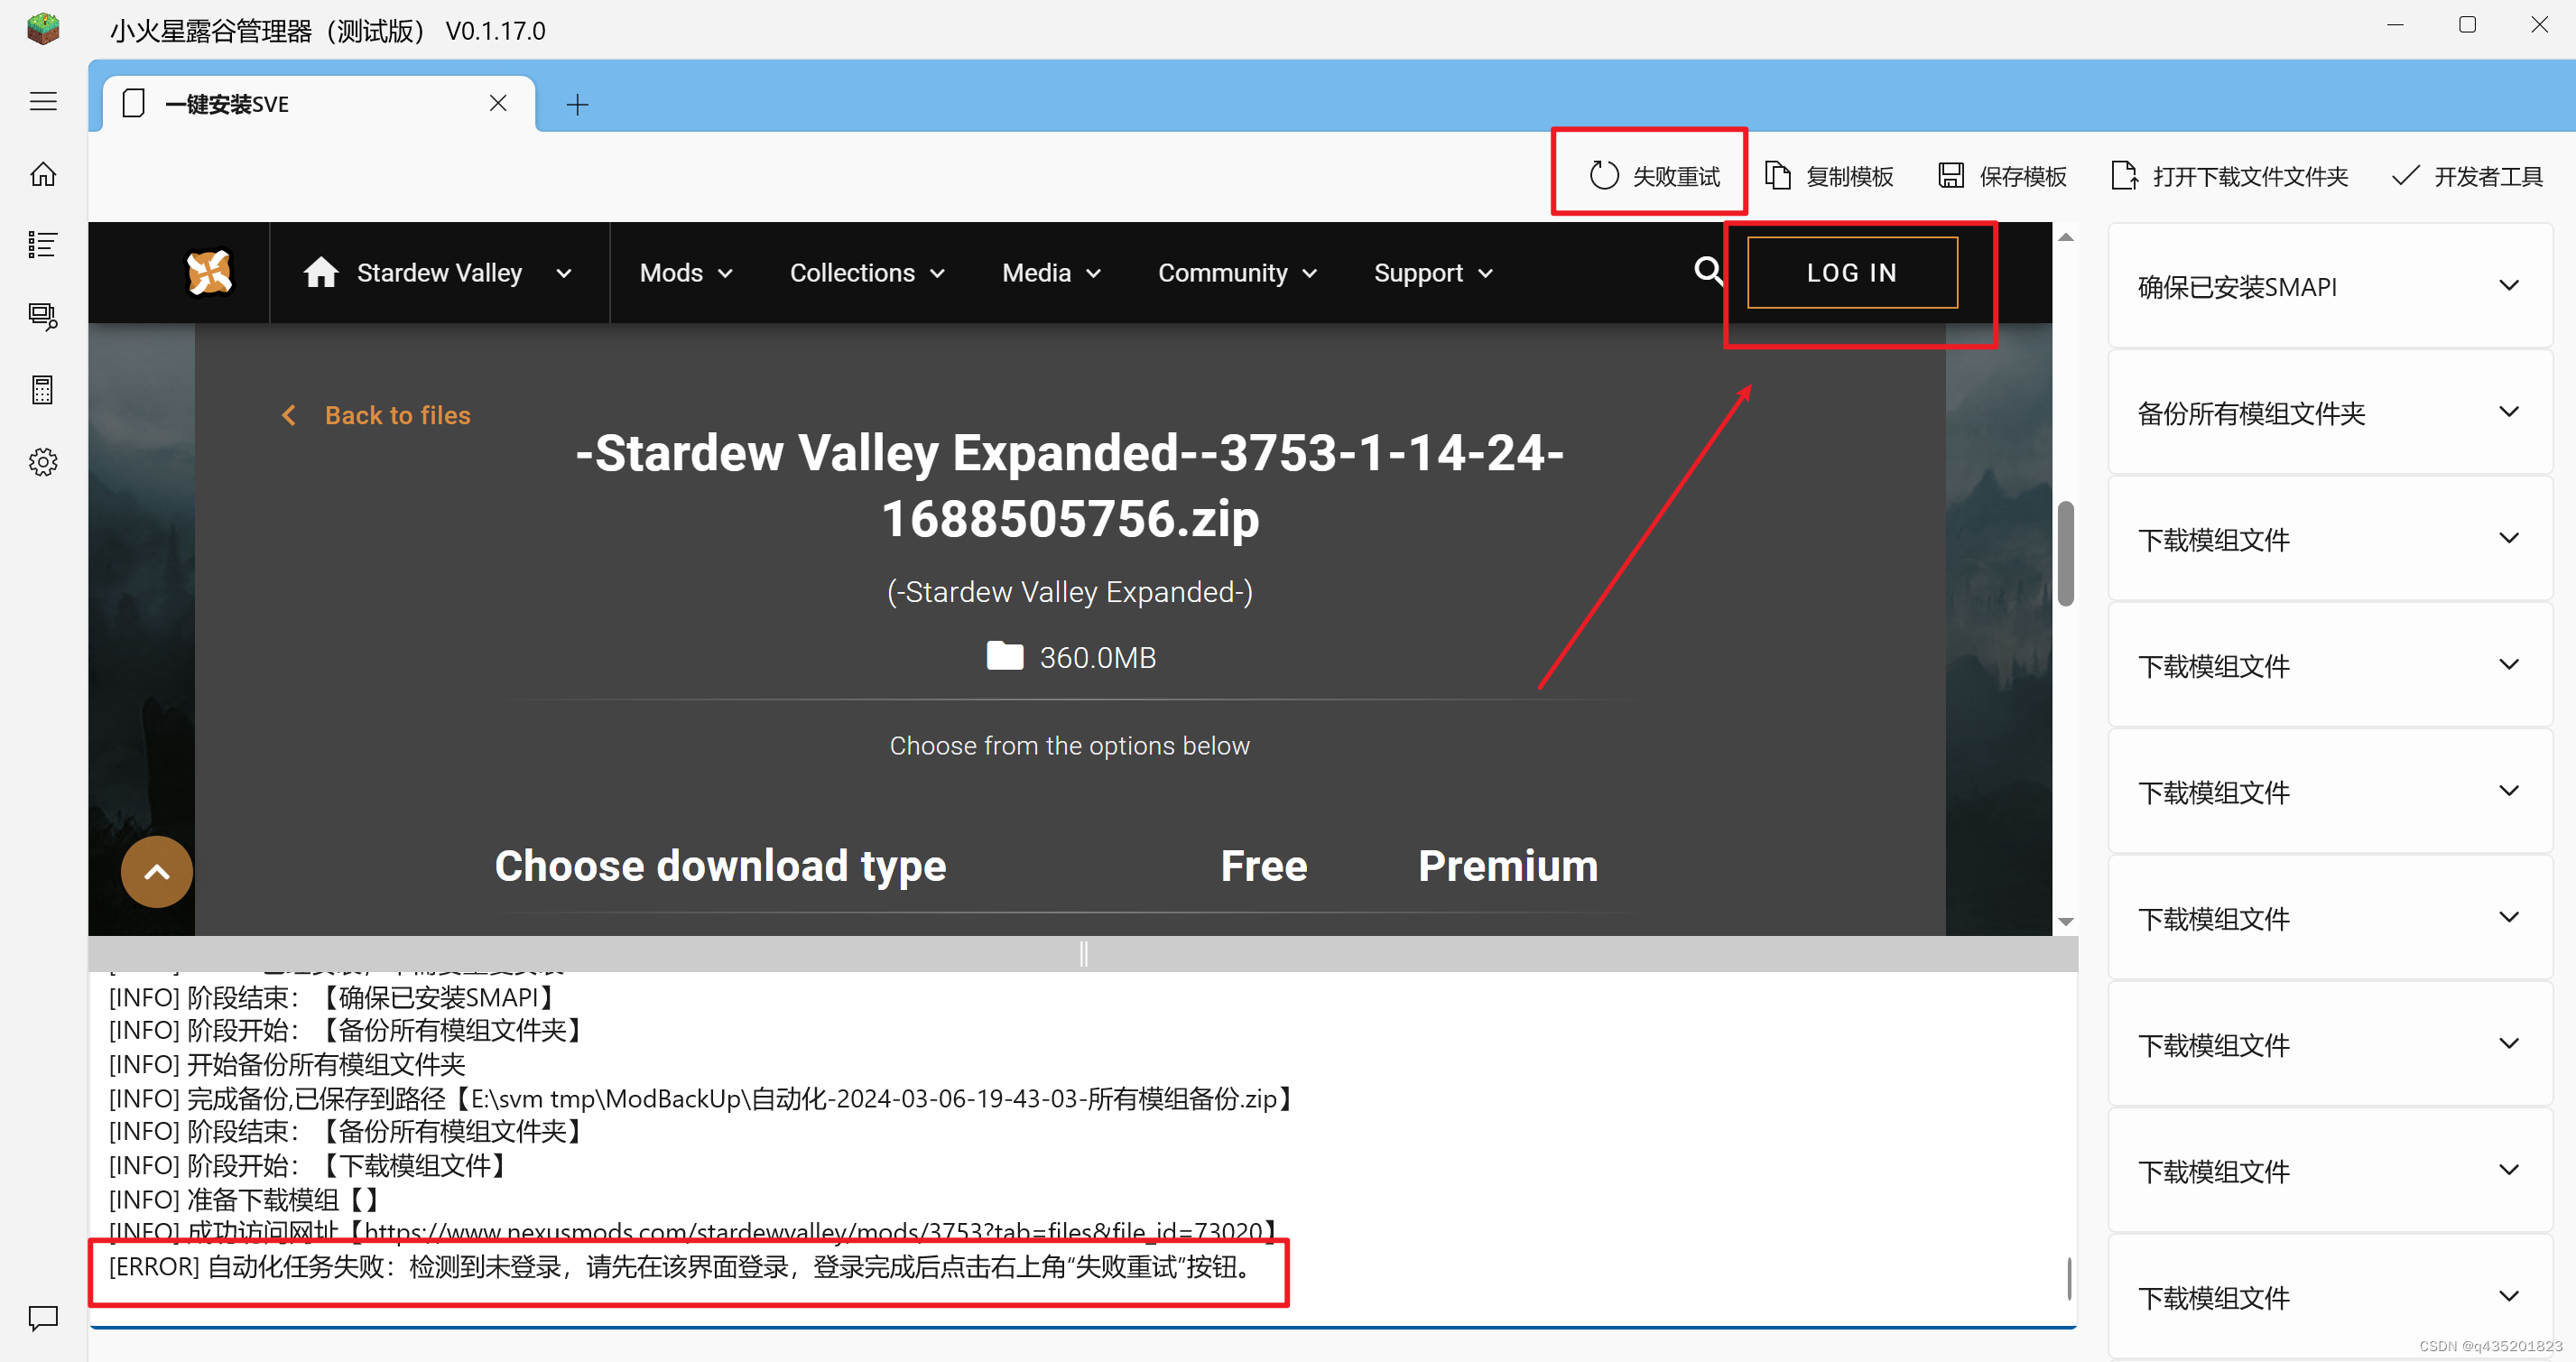
Task: Click the LOG IN button
Action: tap(1851, 273)
